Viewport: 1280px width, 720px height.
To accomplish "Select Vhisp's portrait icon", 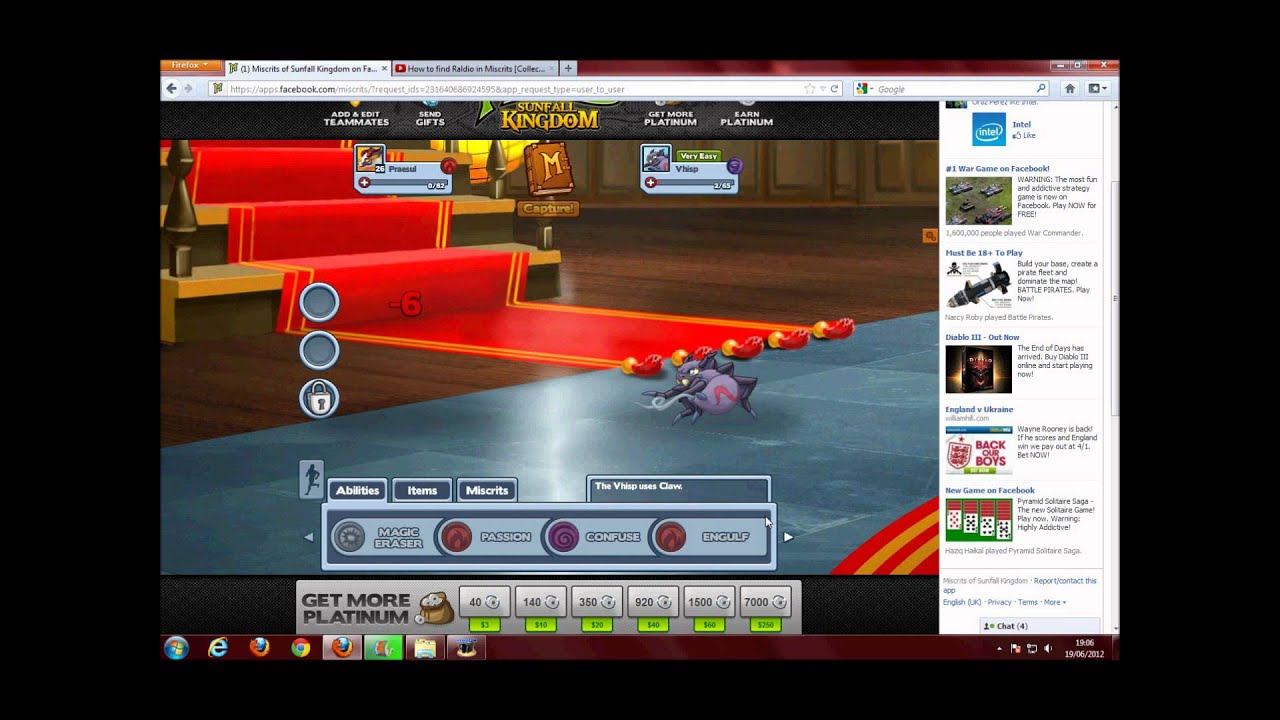I will tap(656, 159).
